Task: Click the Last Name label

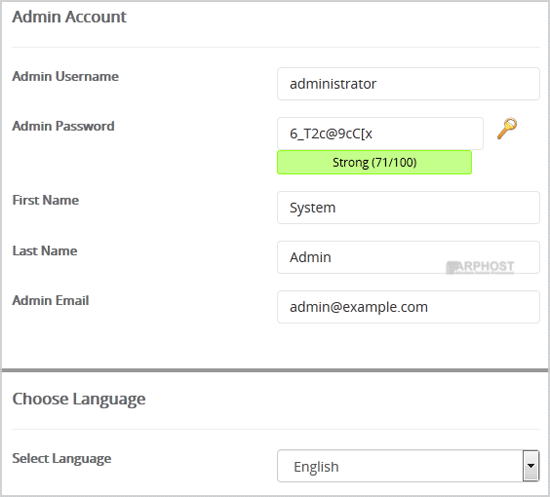Action: pyautogui.click(x=45, y=251)
